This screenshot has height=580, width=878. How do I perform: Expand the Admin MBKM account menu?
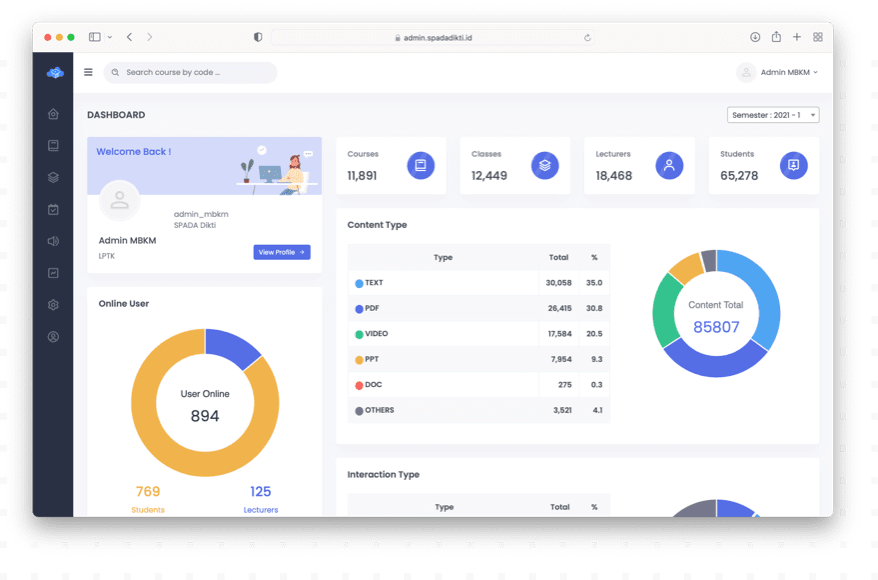[x=779, y=71]
